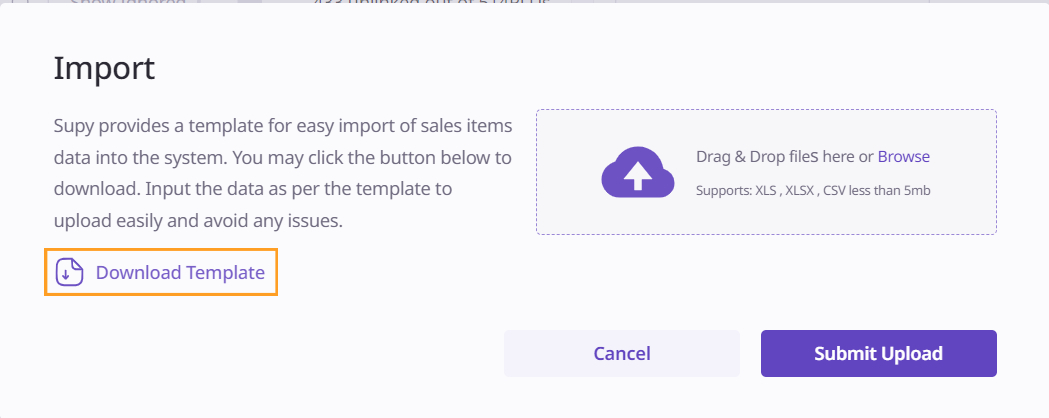Click the purple cloud upload icon
1049x418 pixels.
coord(636,172)
